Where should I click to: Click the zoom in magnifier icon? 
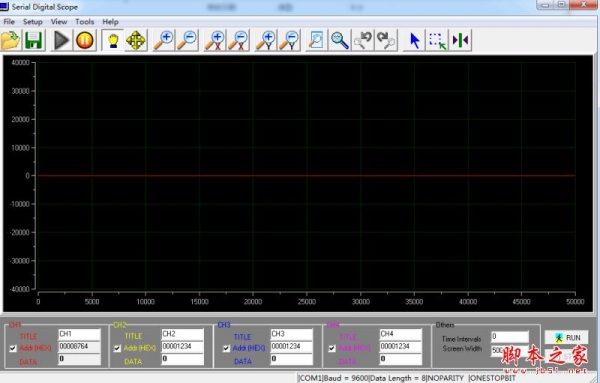pyautogui.click(x=164, y=40)
